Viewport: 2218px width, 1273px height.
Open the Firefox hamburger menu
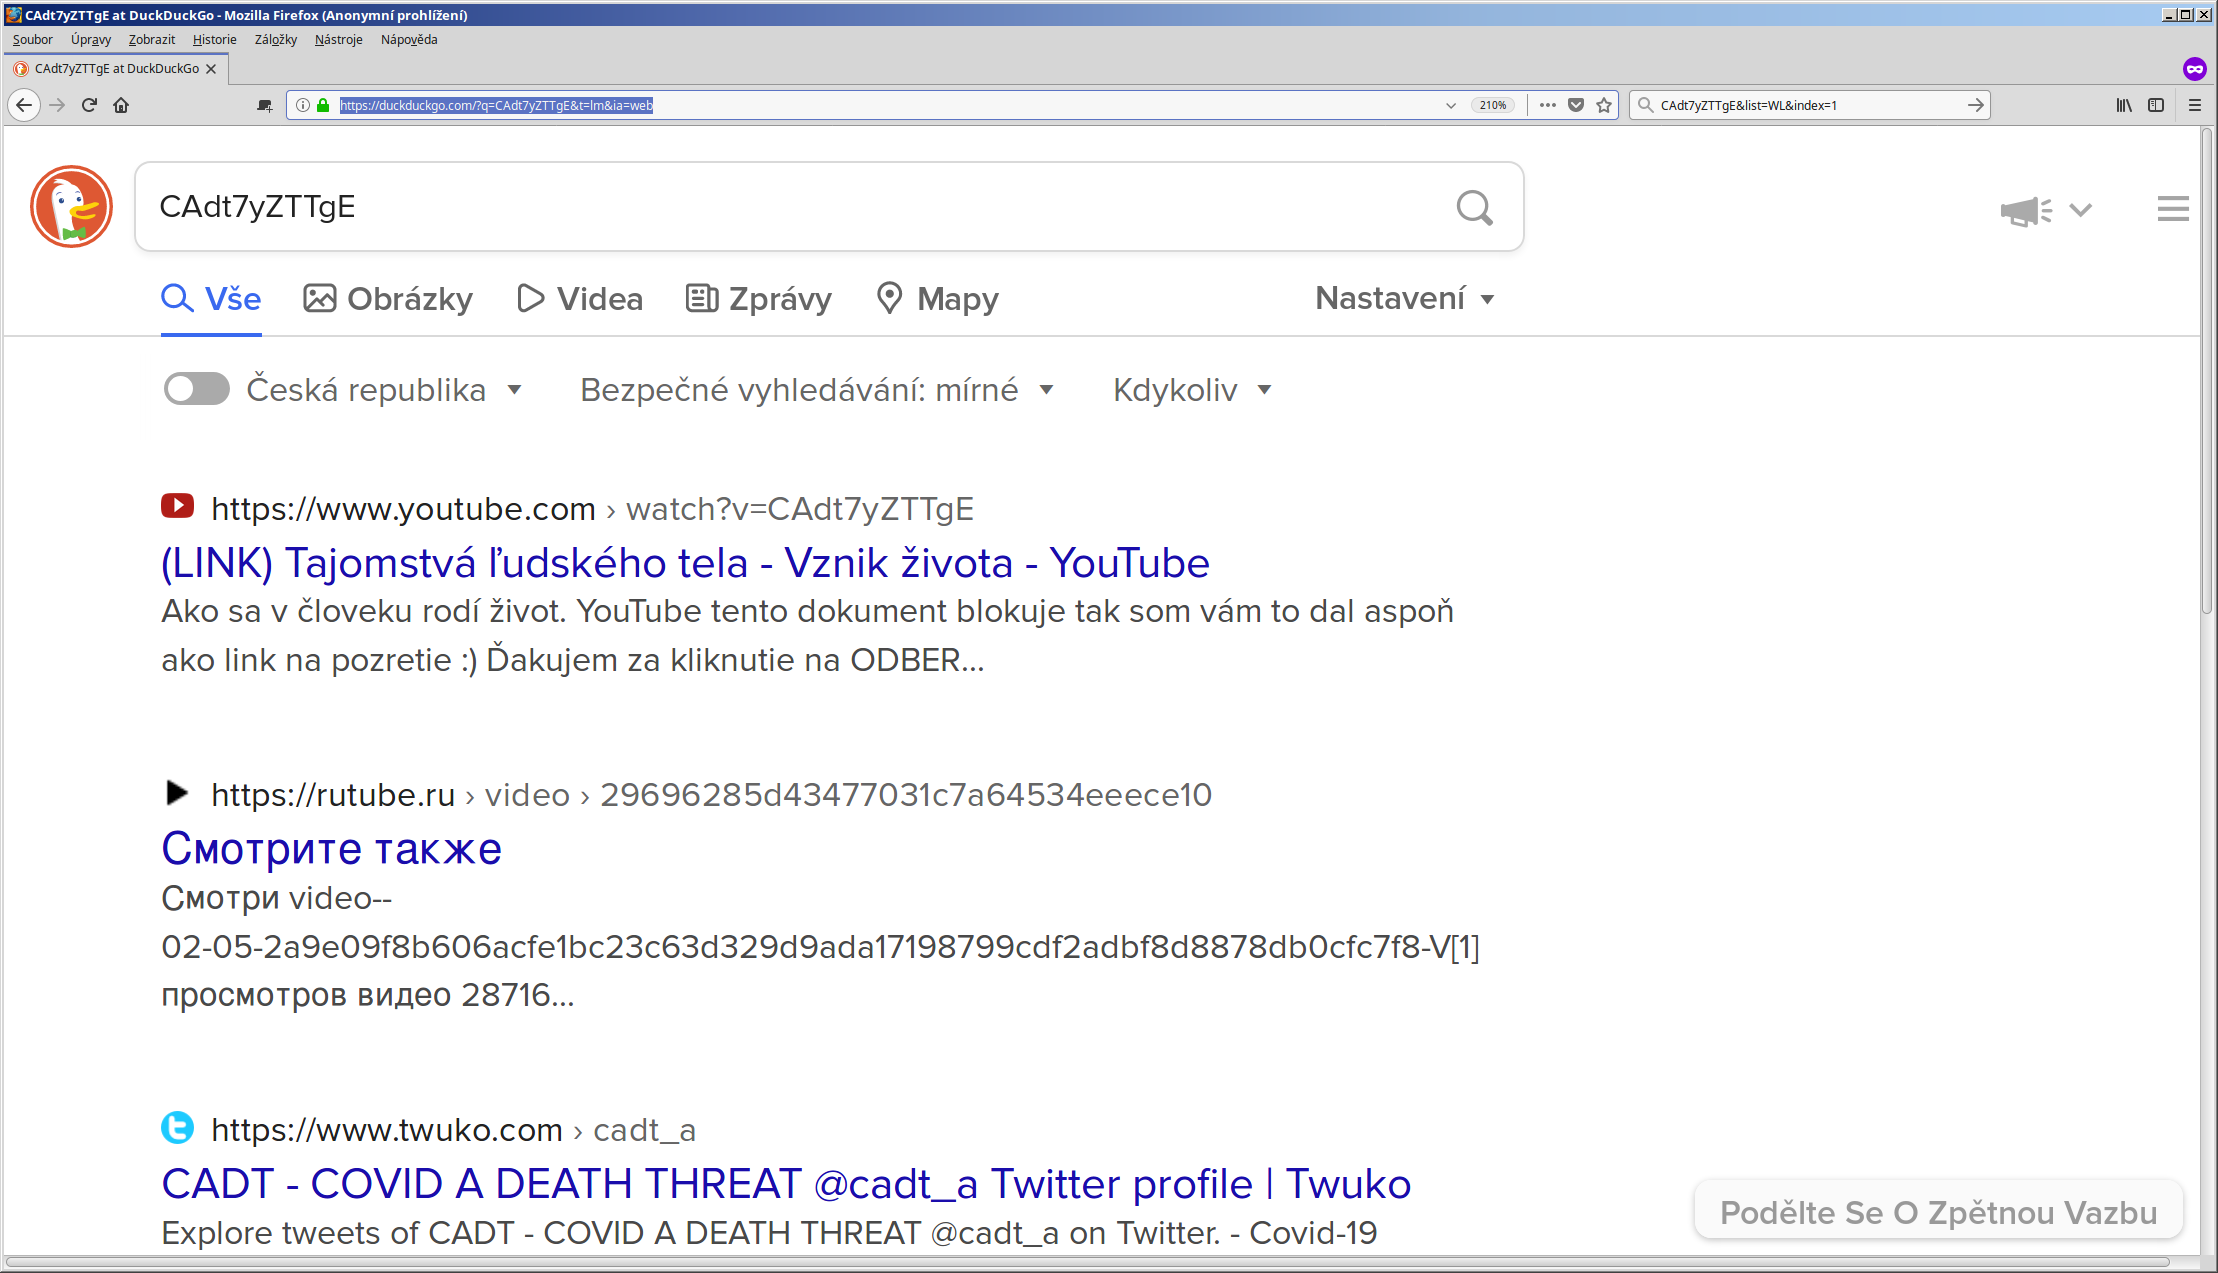(2195, 105)
